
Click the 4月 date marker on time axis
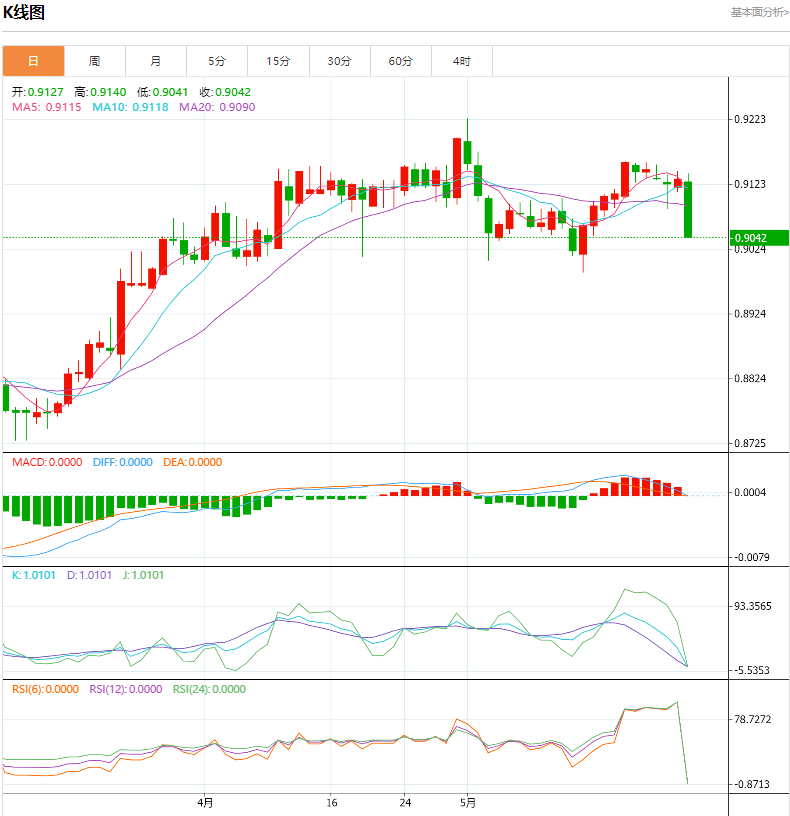[x=205, y=802]
